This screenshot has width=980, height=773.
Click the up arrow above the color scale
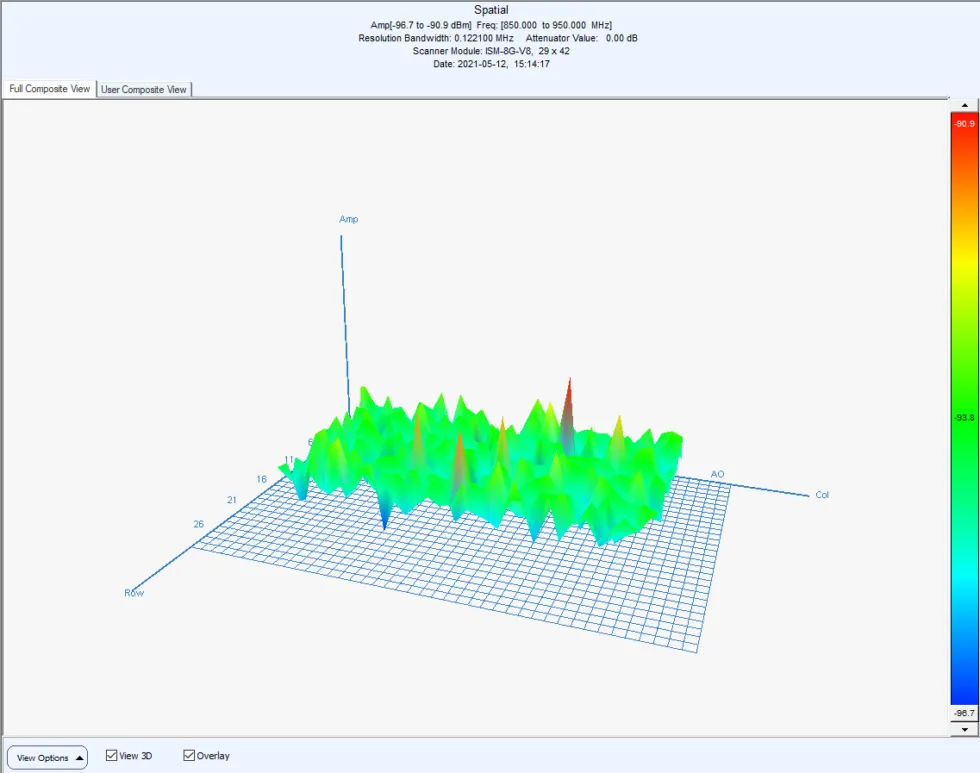(x=964, y=105)
